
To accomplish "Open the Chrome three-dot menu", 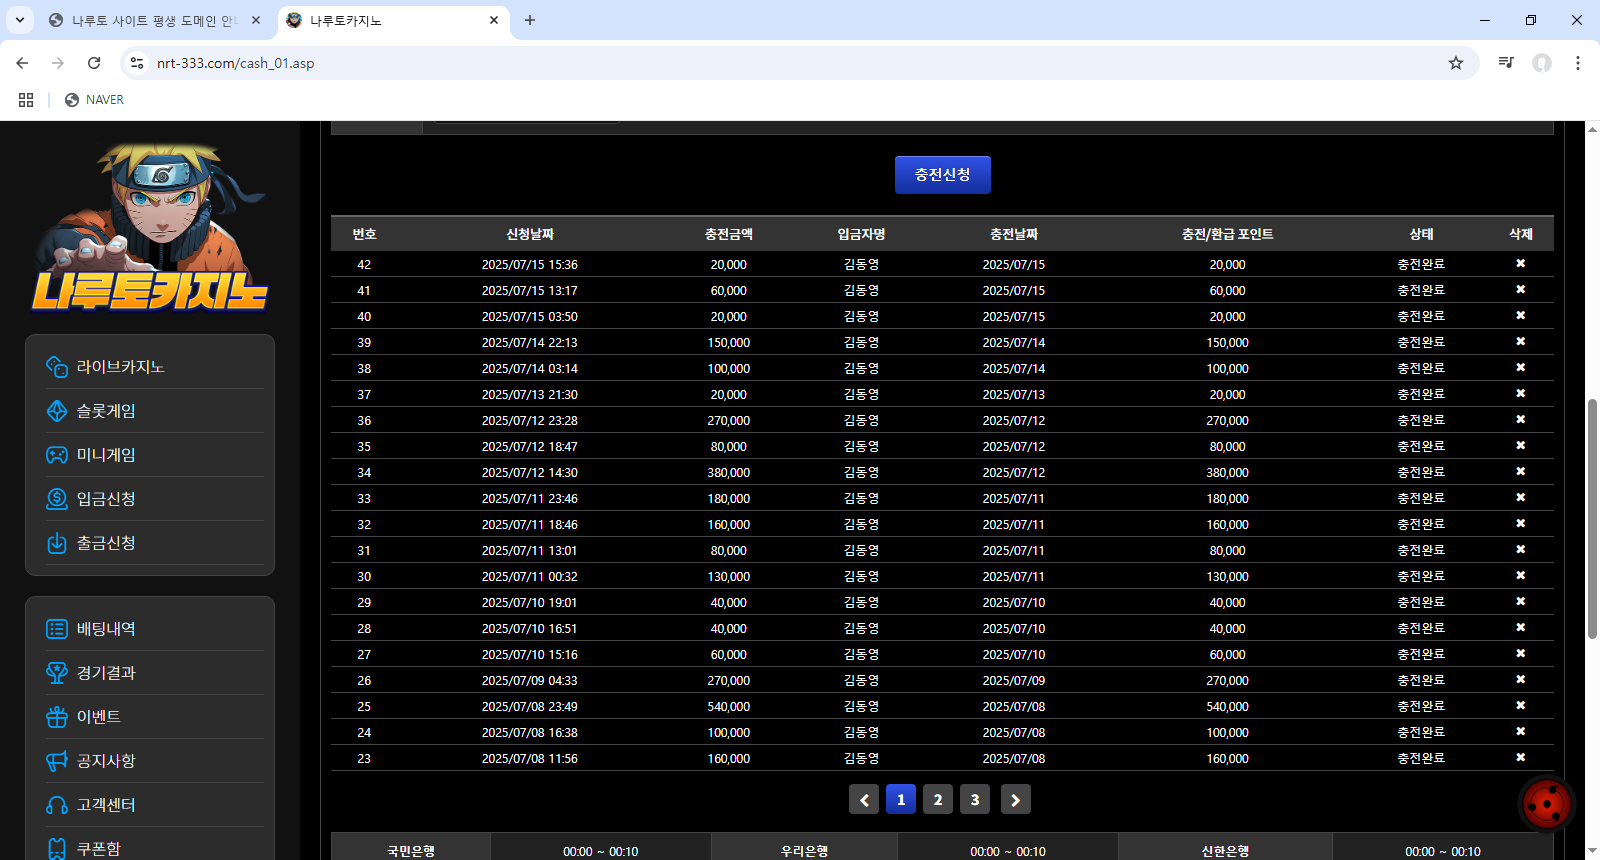I will (x=1578, y=63).
